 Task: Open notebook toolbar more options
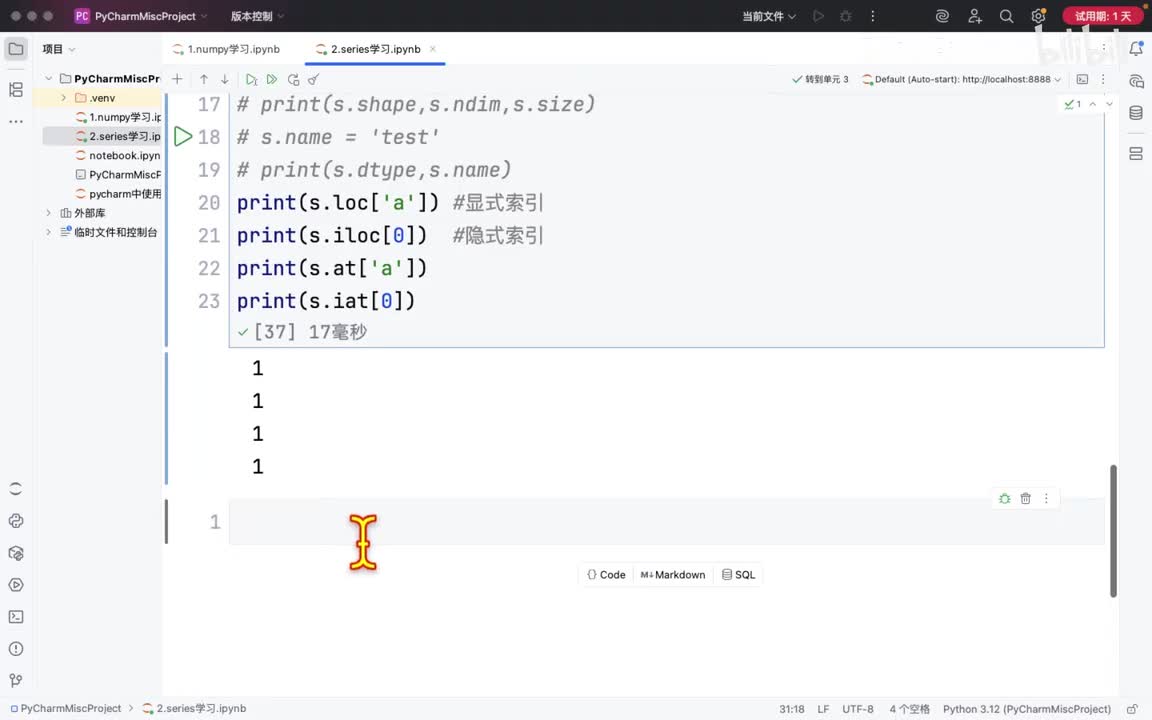tap(1103, 79)
